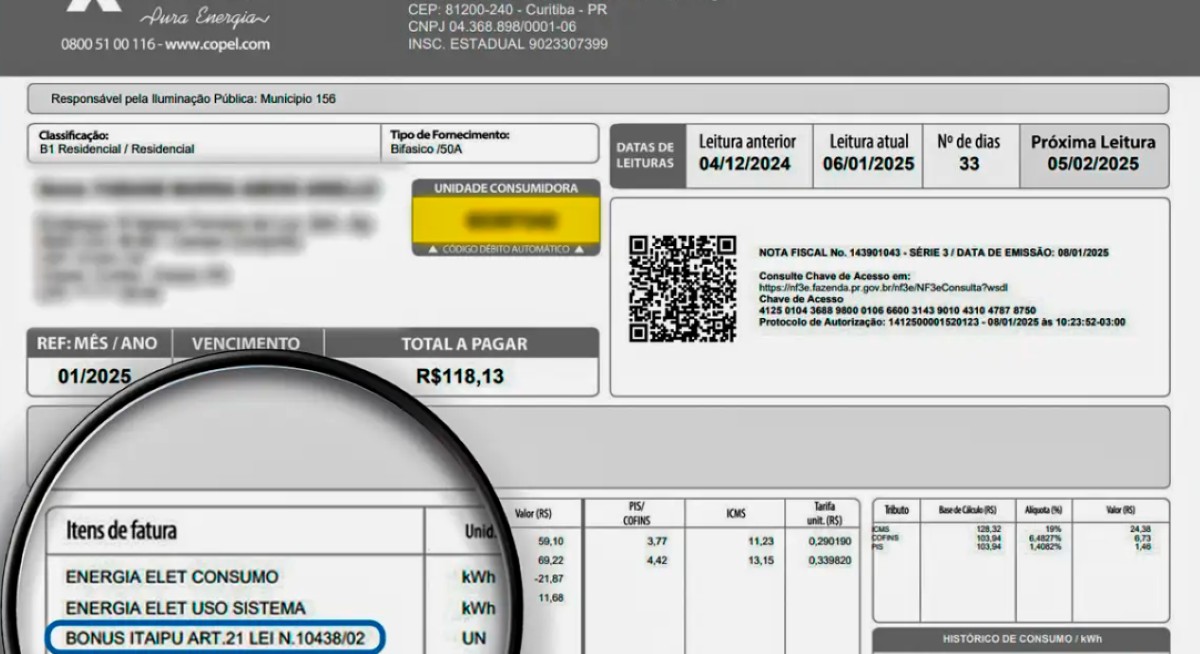
Task: Click the 'Alíquota (%)' header
Action: point(1043,510)
